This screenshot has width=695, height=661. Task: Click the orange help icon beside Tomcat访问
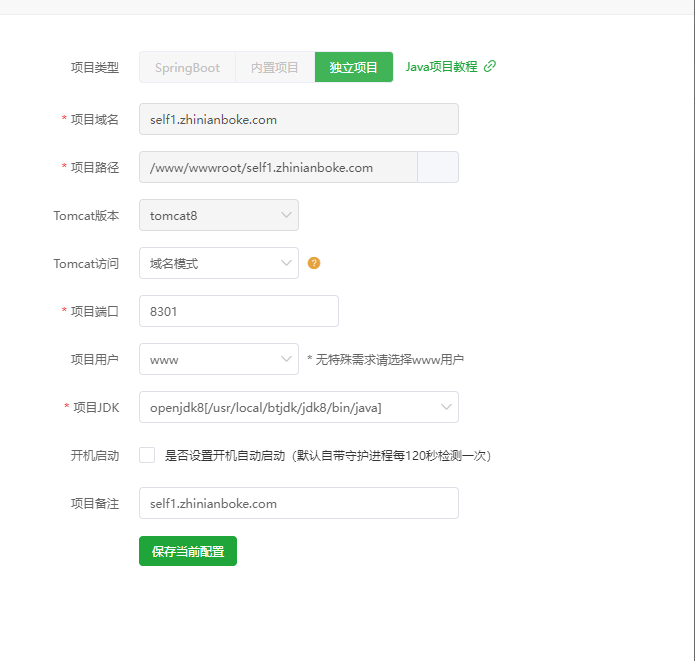[314, 263]
